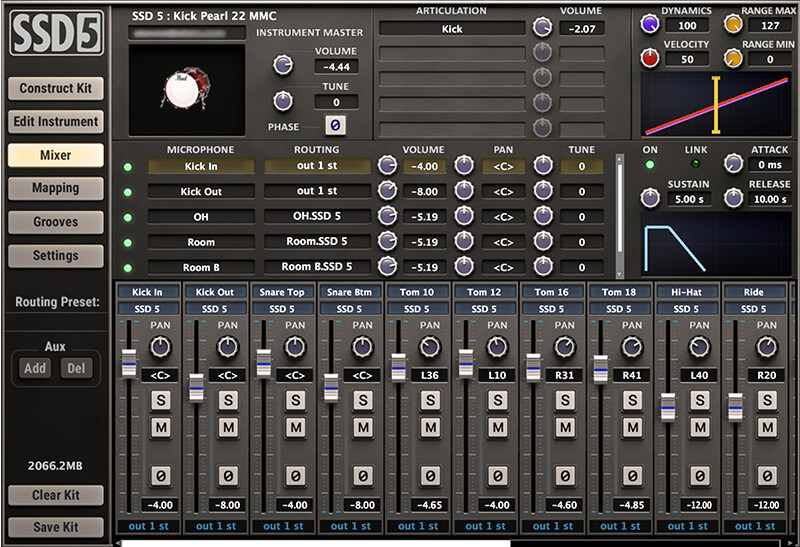Toggle the envelope ON indicator

(x=651, y=165)
